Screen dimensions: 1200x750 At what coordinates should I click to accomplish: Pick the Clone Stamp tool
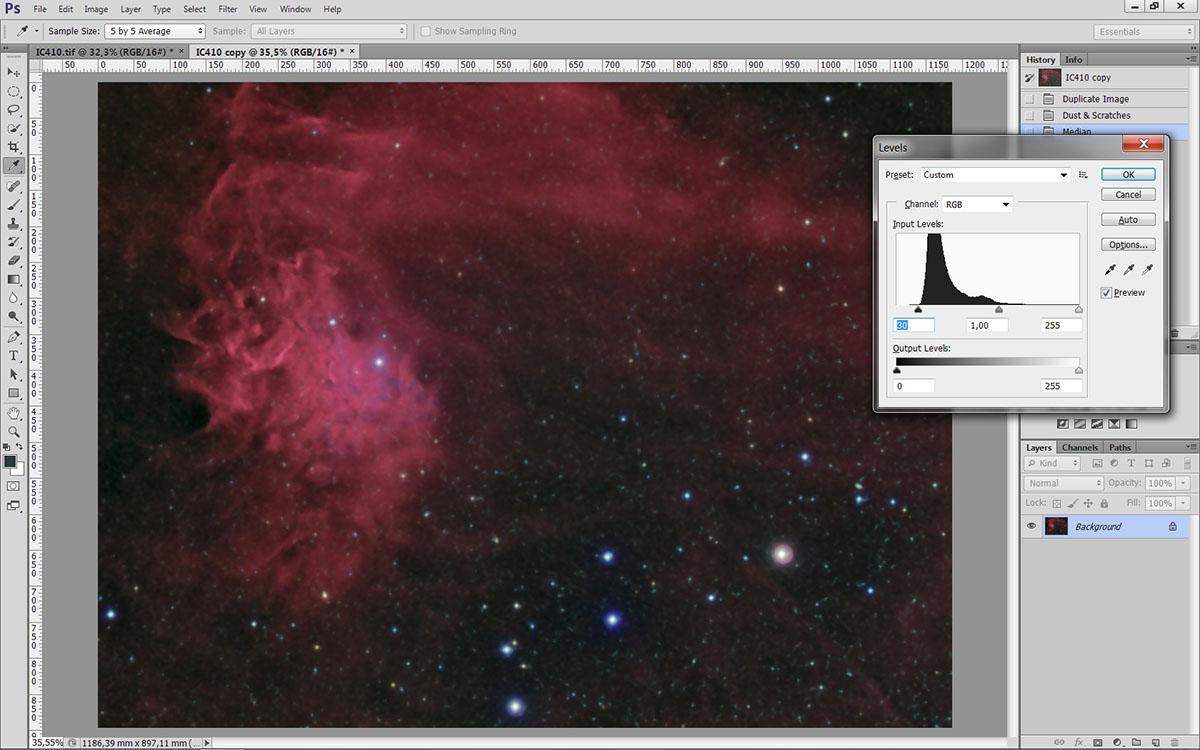[x=14, y=223]
